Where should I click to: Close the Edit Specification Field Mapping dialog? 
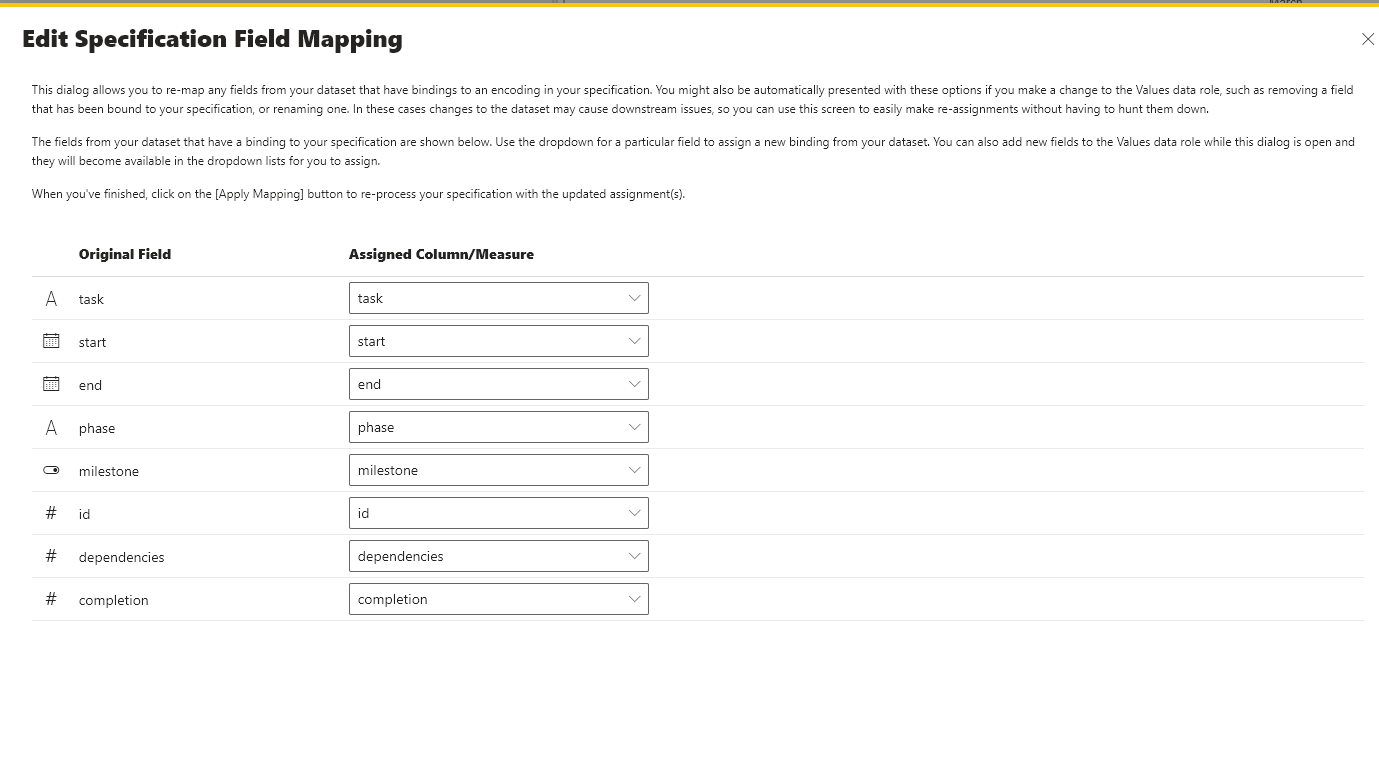click(x=1368, y=39)
